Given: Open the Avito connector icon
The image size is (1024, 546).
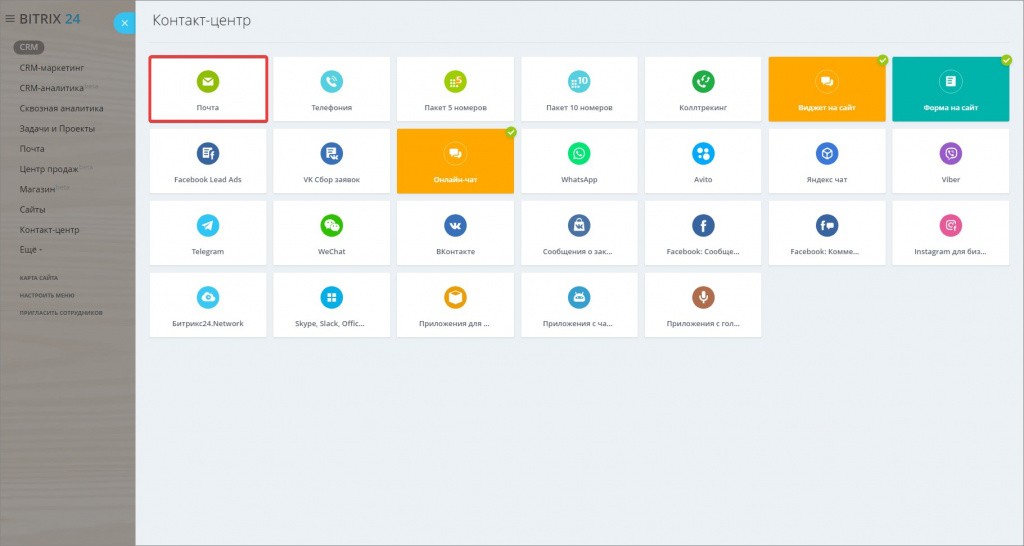Looking at the screenshot, I should click(x=703, y=153).
